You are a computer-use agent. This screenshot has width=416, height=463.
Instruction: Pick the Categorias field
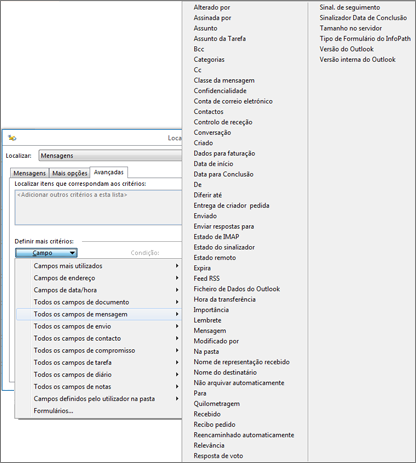point(209,59)
